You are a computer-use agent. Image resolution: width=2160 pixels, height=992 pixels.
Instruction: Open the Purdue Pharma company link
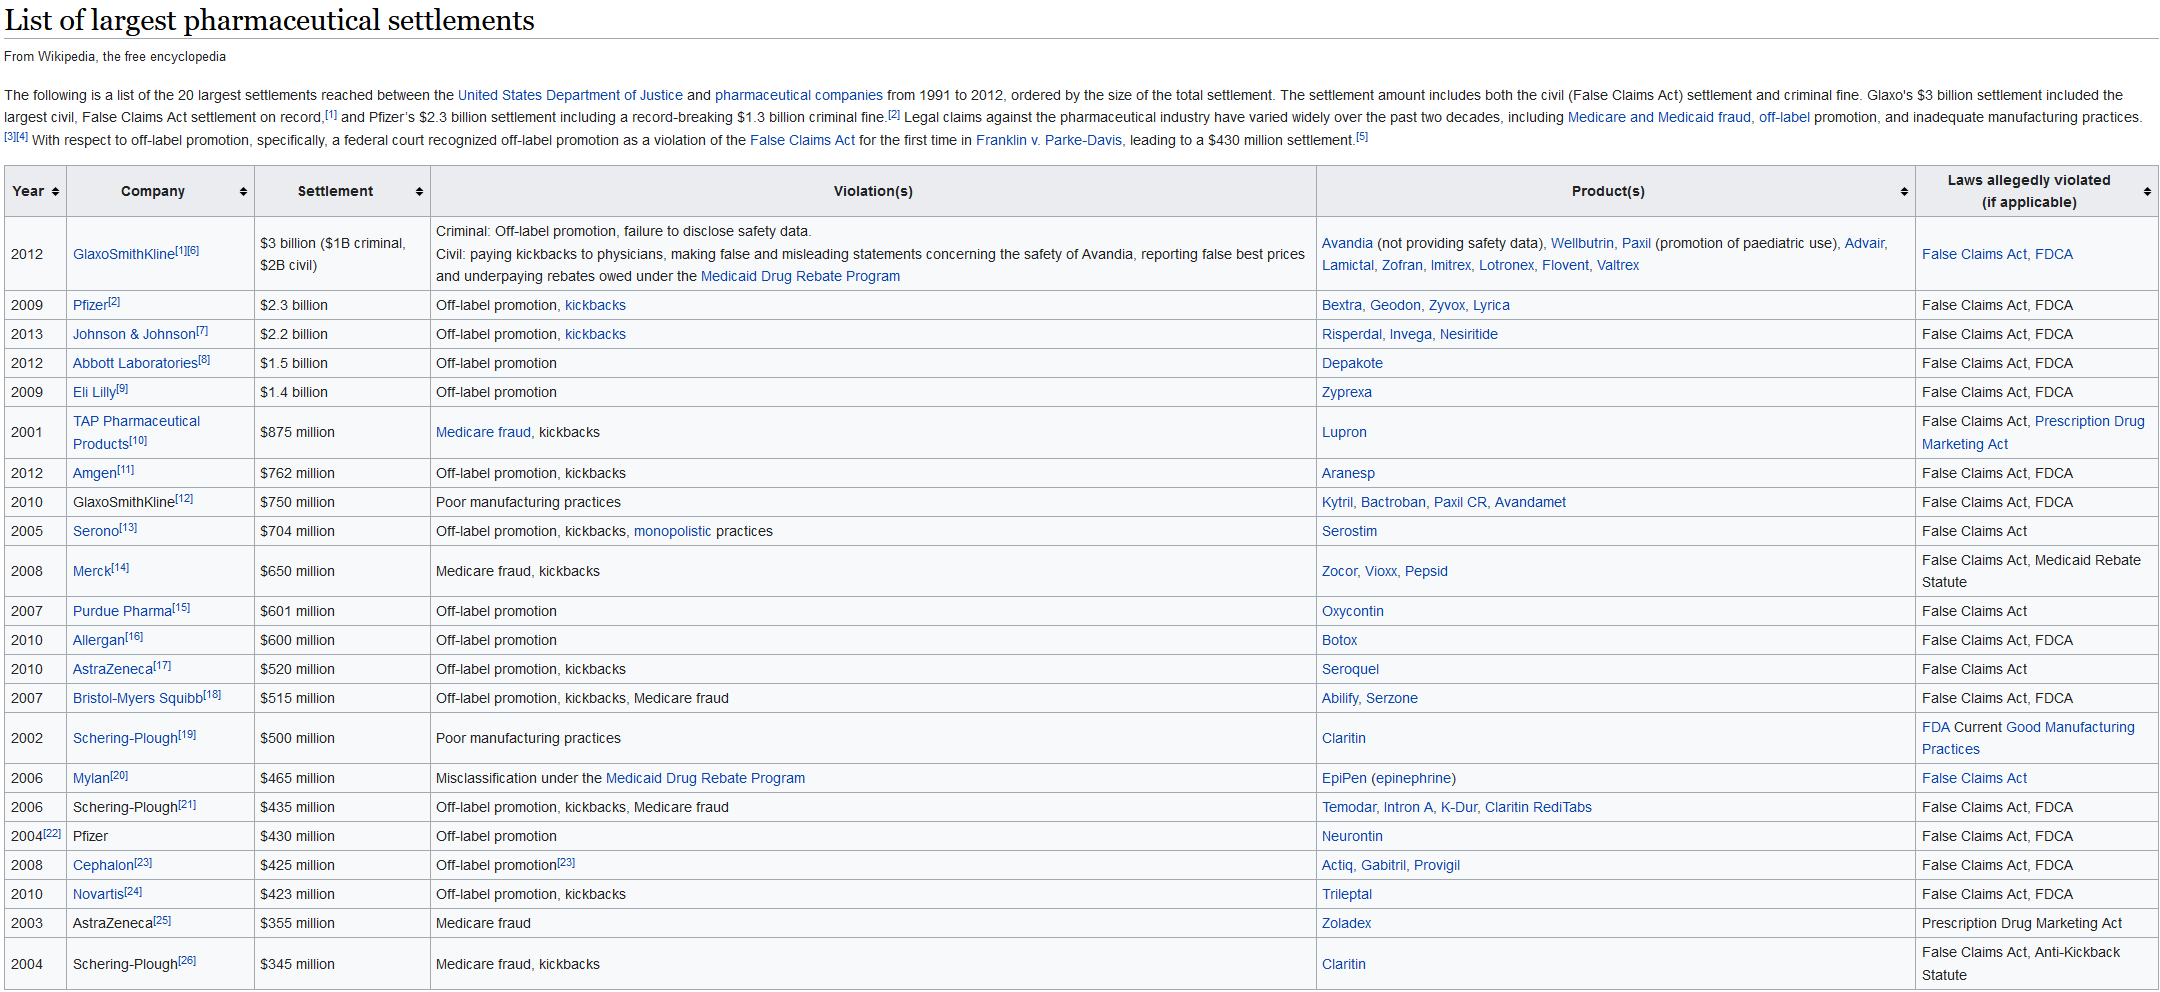[122, 611]
